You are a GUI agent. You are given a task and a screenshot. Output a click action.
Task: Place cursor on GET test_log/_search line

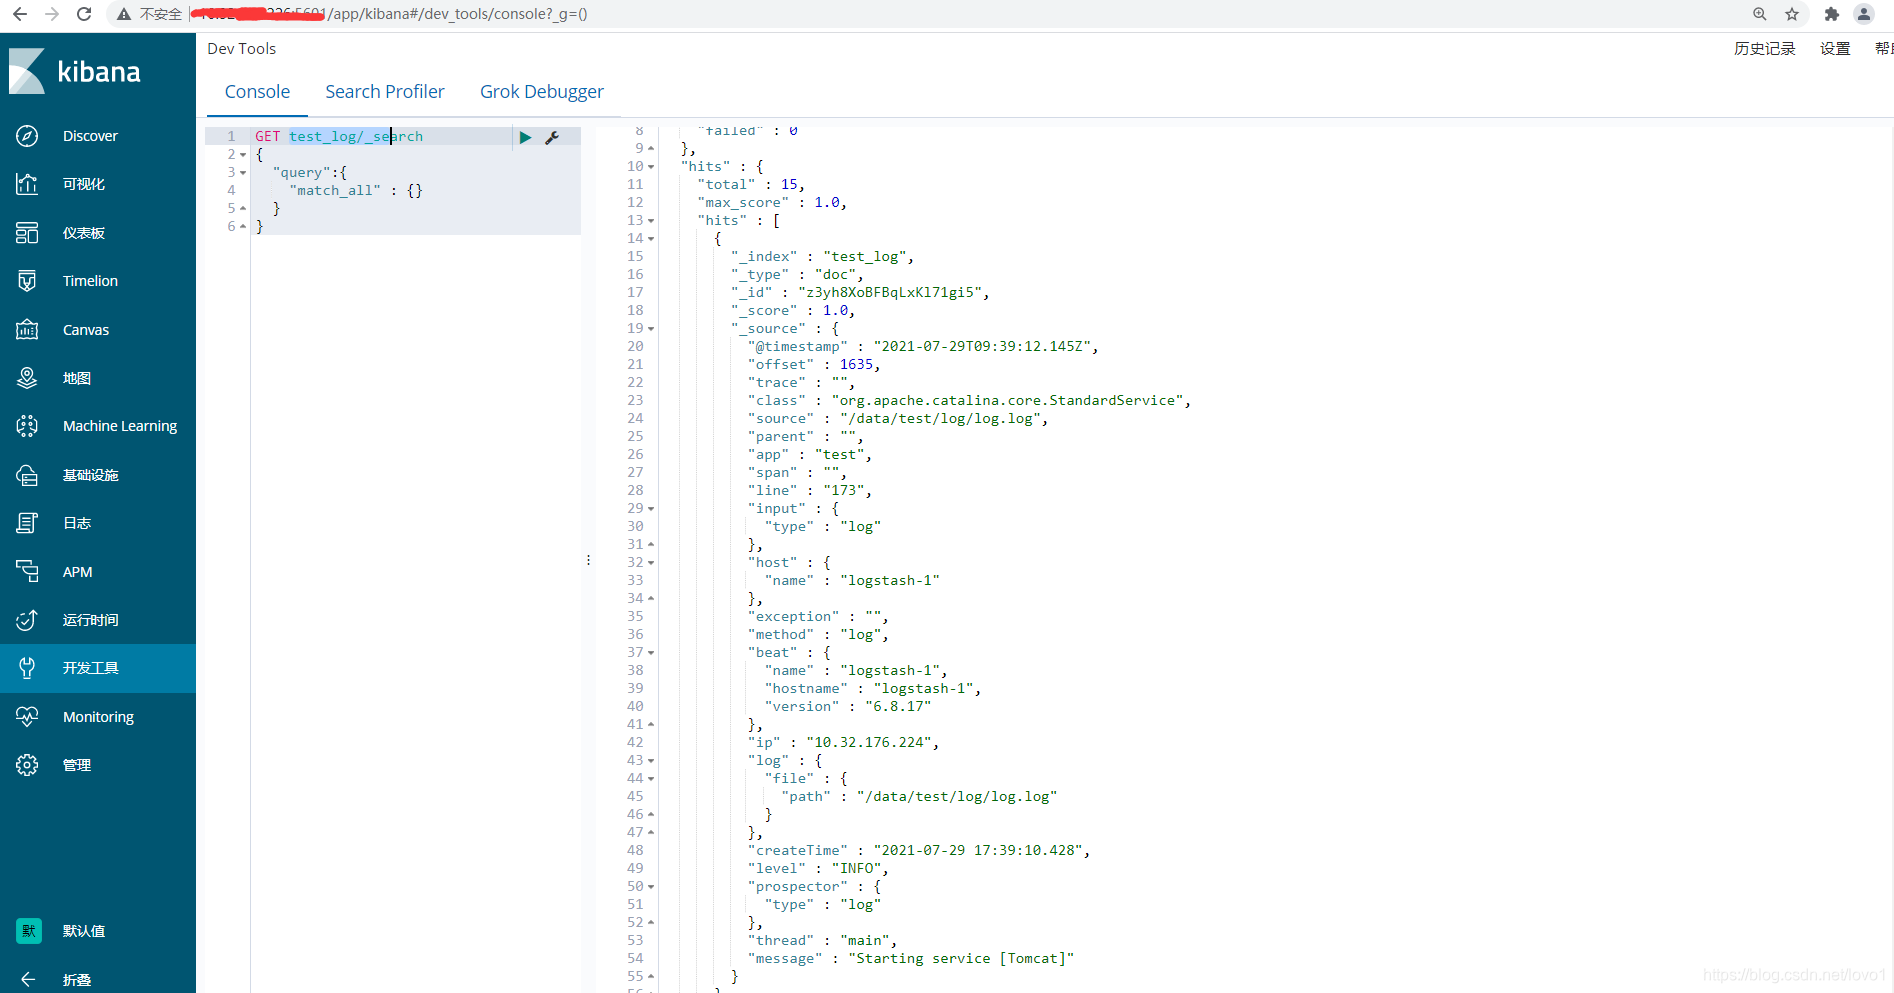(339, 137)
